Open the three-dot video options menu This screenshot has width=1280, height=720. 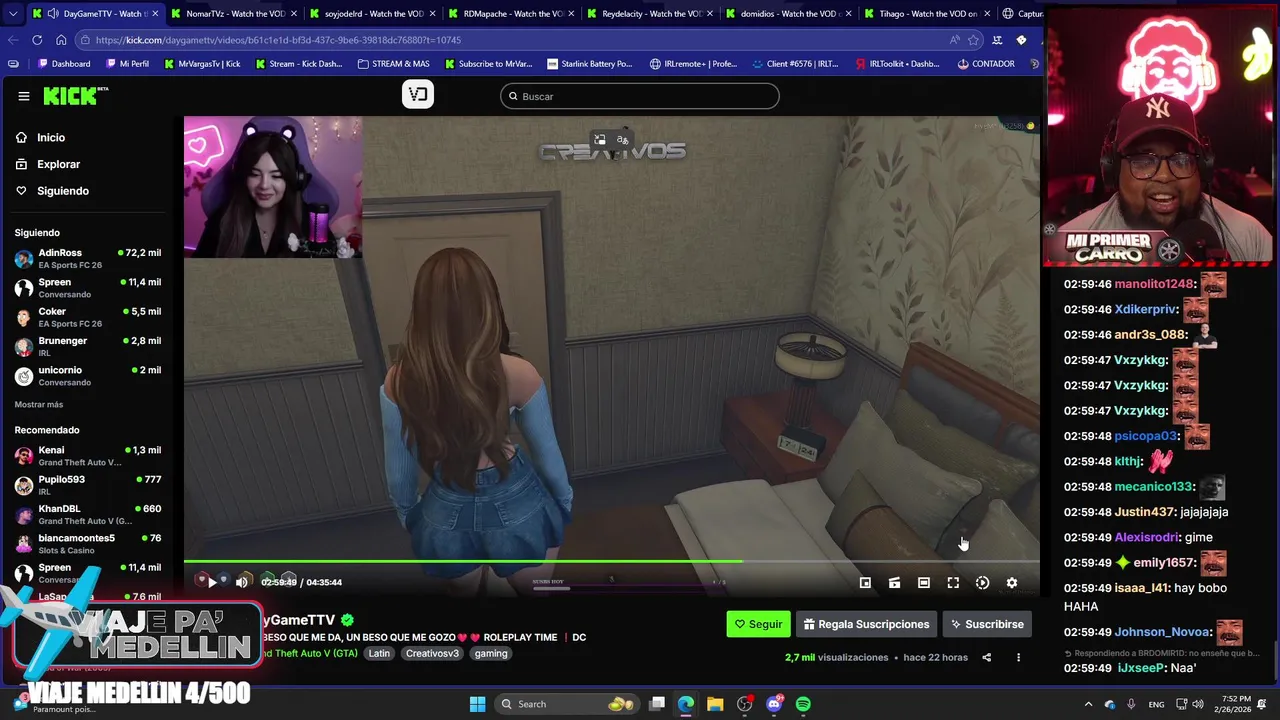1018,657
